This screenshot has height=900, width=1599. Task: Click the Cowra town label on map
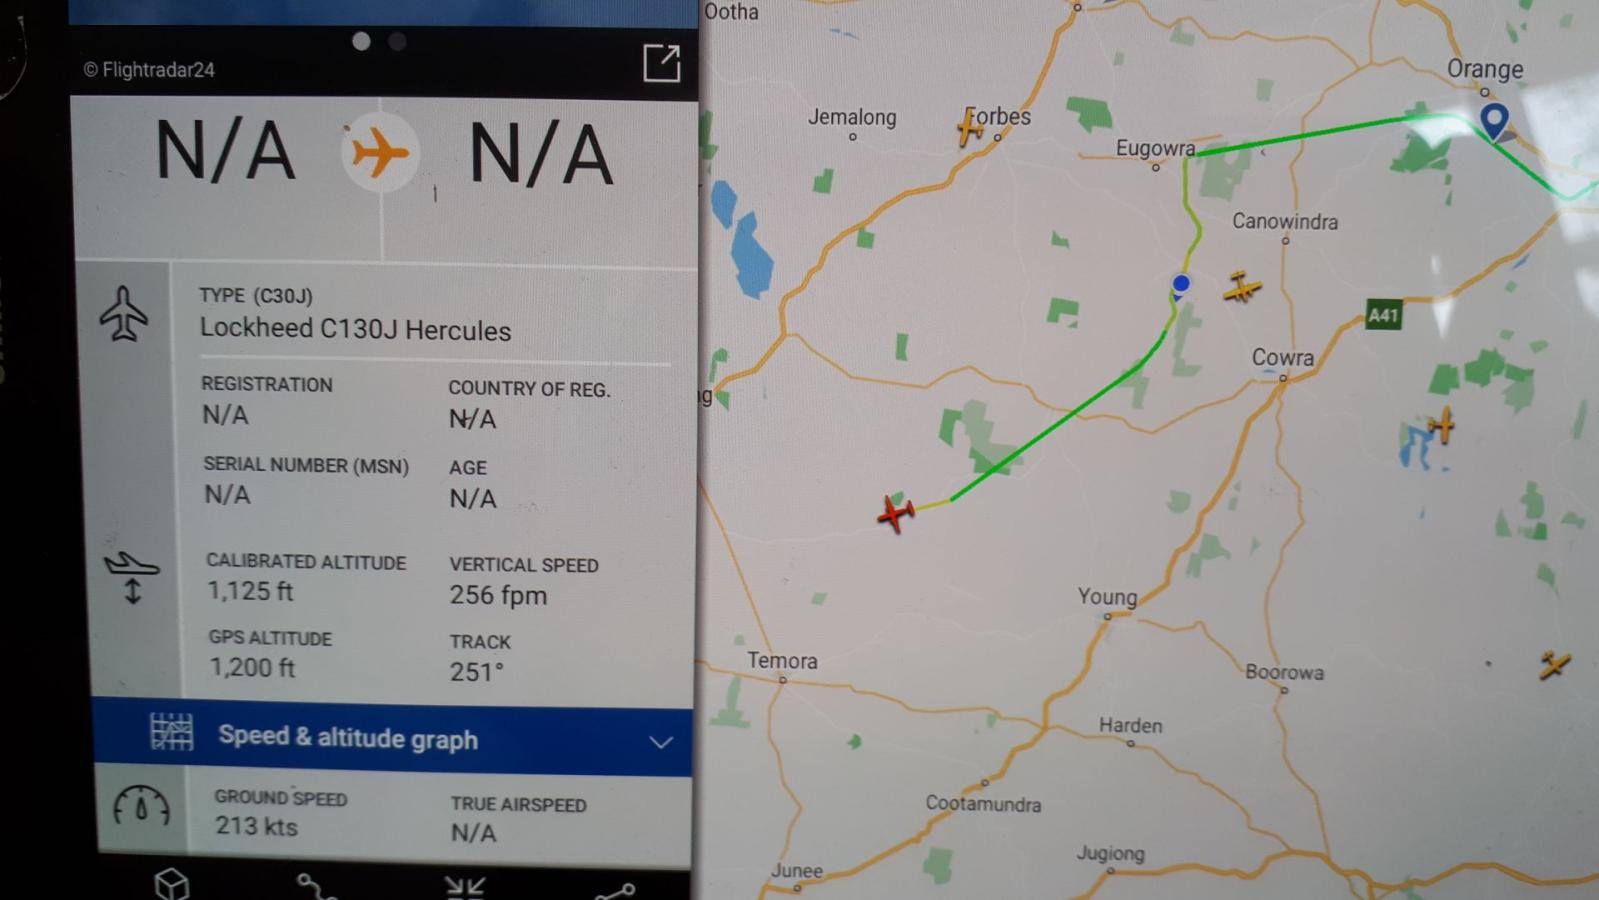[x=1283, y=357]
